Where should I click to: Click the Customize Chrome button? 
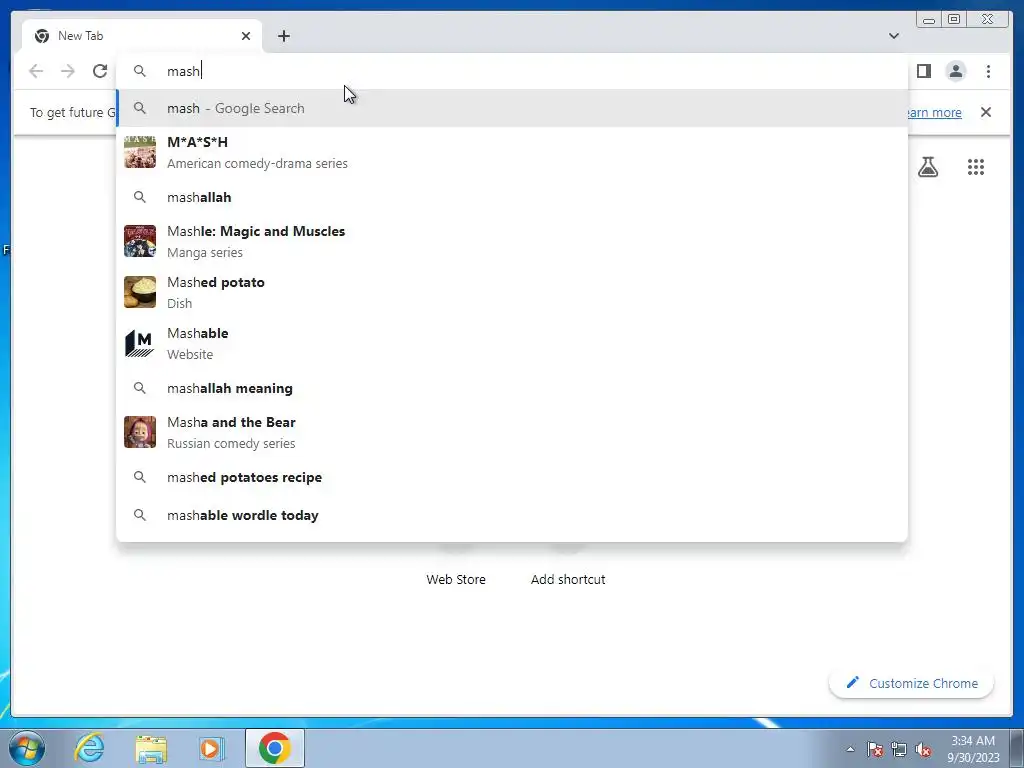(x=912, y=683)
